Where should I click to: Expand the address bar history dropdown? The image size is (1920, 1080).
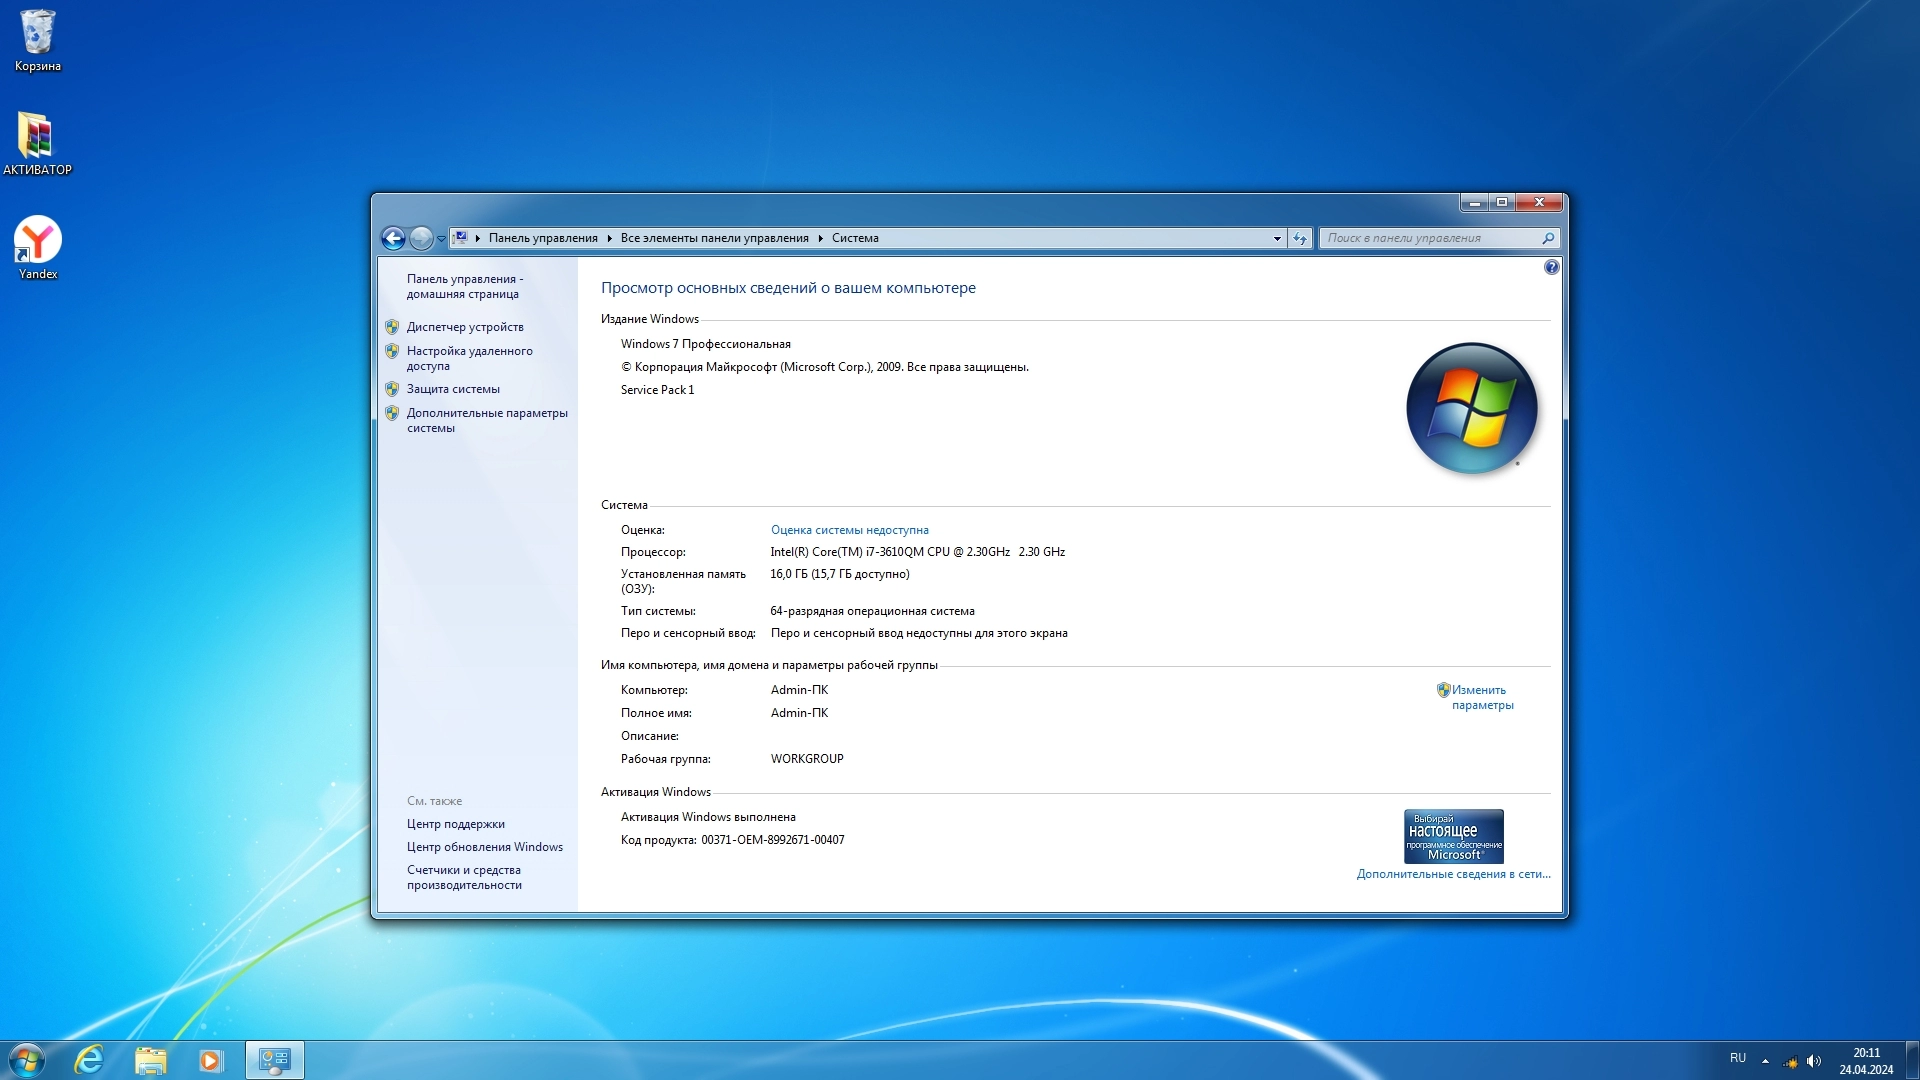click(x=1277, y=238)
